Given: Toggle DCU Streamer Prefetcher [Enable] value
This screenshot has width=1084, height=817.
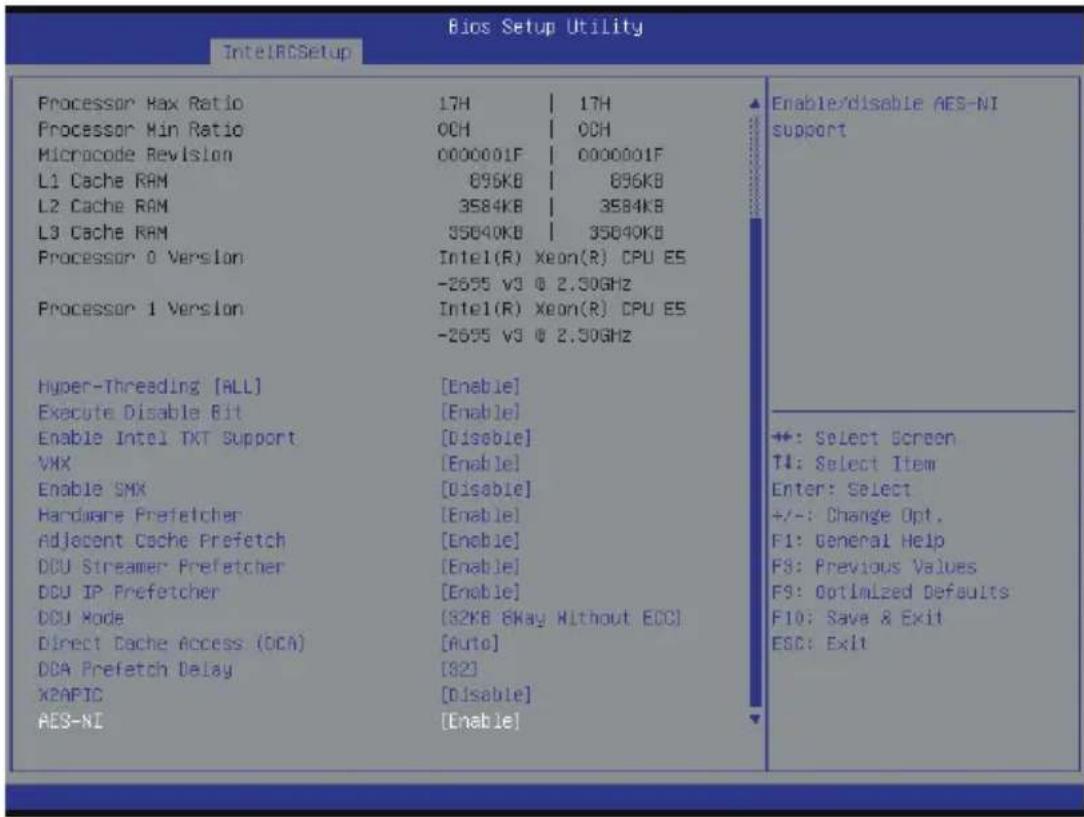Looking at the screenshot, I should click(480, 567).
